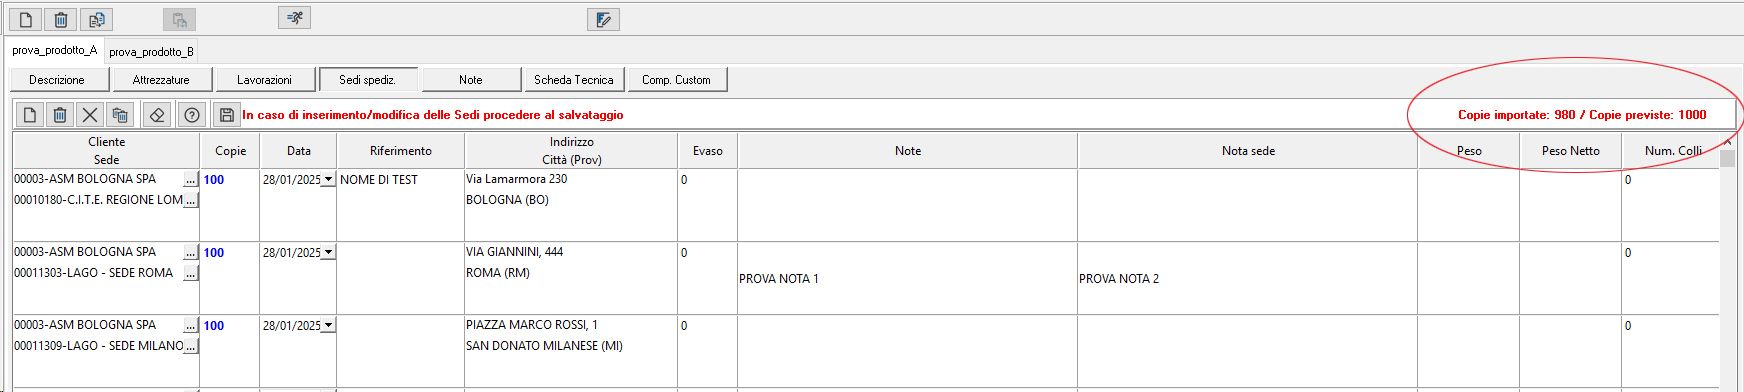This screenshot has width=1744, height=392.
Task: Switch to the prova_prodotto_B tab
Action: (x=152, y=52)
